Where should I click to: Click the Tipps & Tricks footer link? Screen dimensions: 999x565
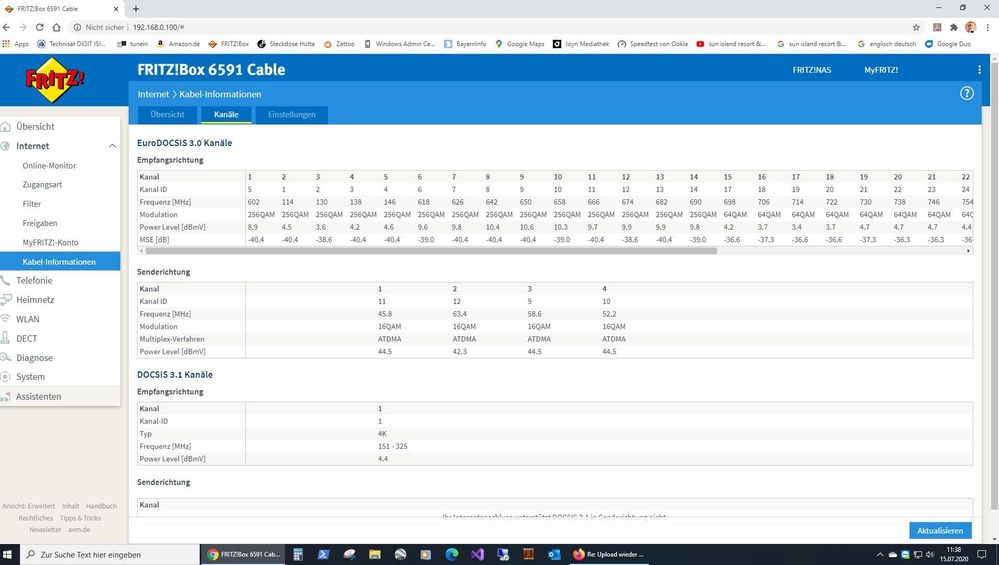[80, 518]
